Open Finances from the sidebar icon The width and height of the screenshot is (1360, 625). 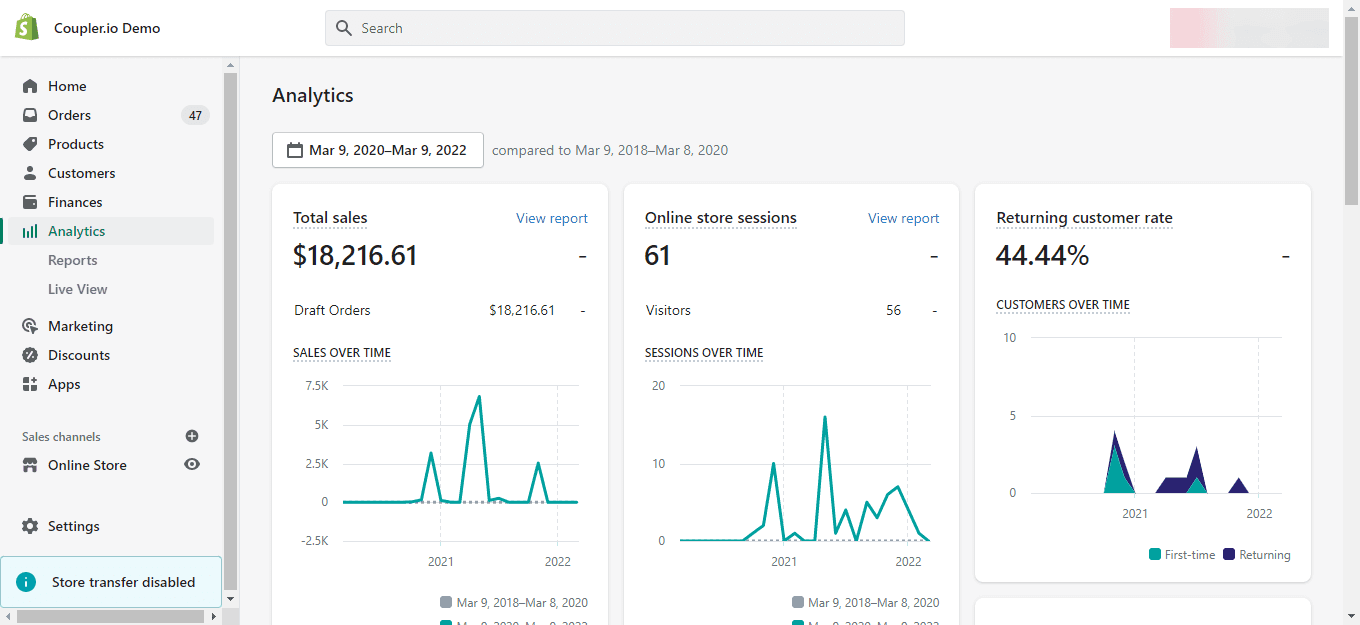tap(29, 201)
